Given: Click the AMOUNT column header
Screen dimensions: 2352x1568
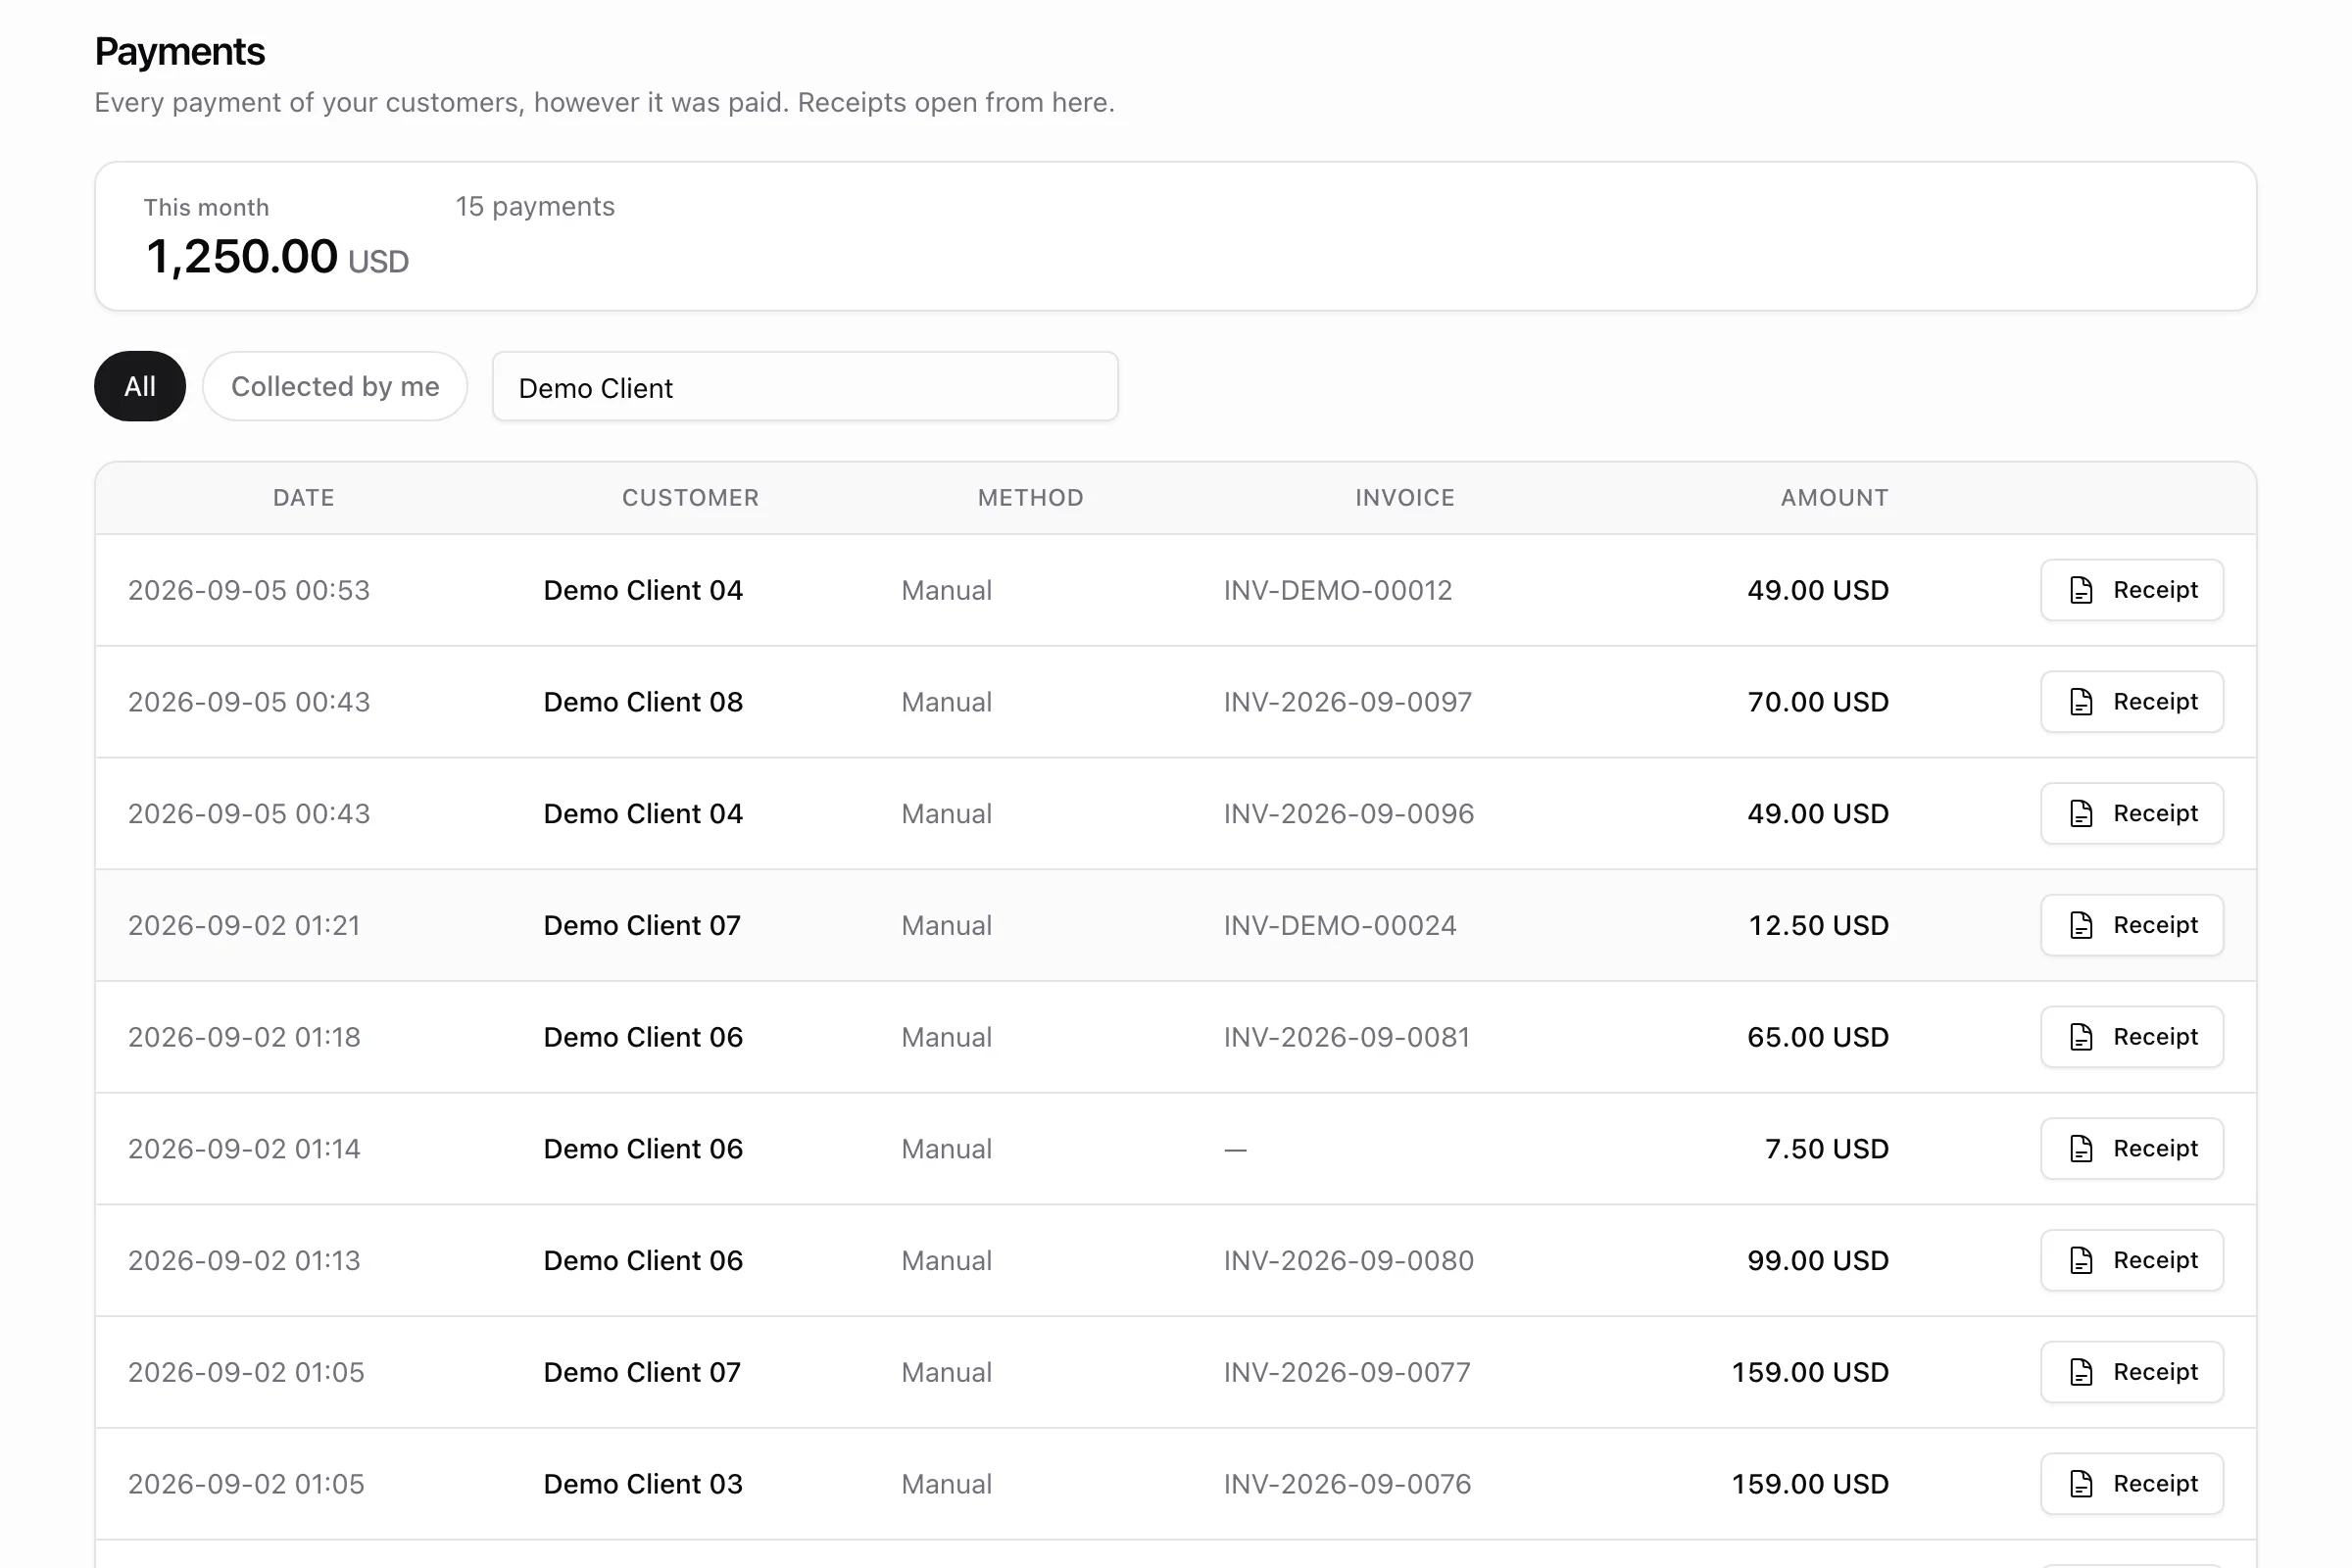Looking at the screenshot, I should (1834, 498).
